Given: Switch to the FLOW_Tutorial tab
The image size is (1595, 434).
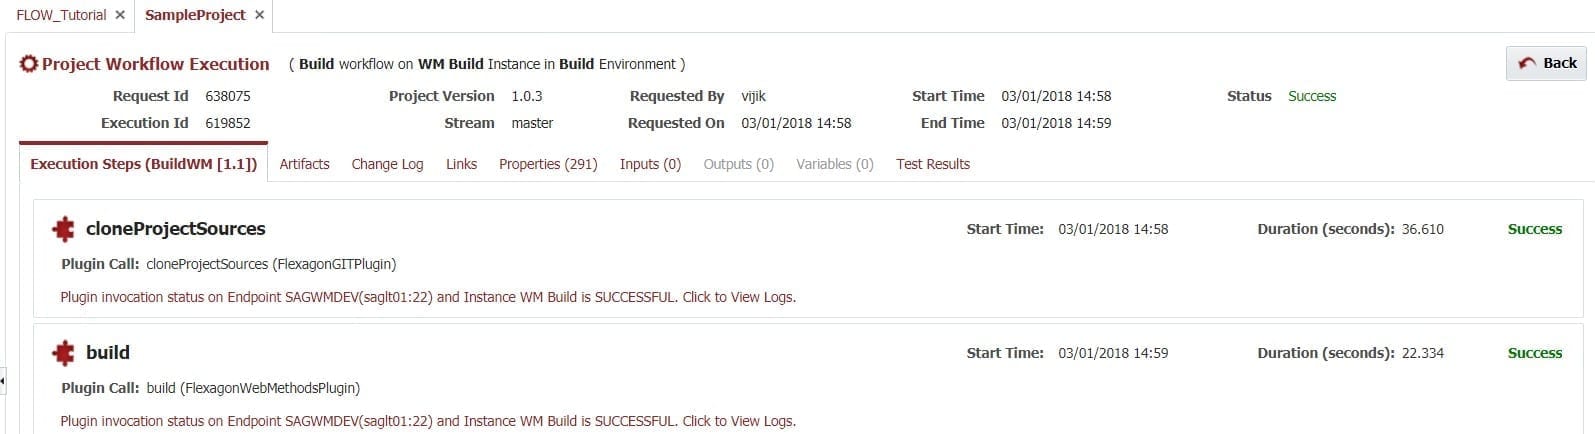Looking at the screenshot, I should tap(61, 15).
